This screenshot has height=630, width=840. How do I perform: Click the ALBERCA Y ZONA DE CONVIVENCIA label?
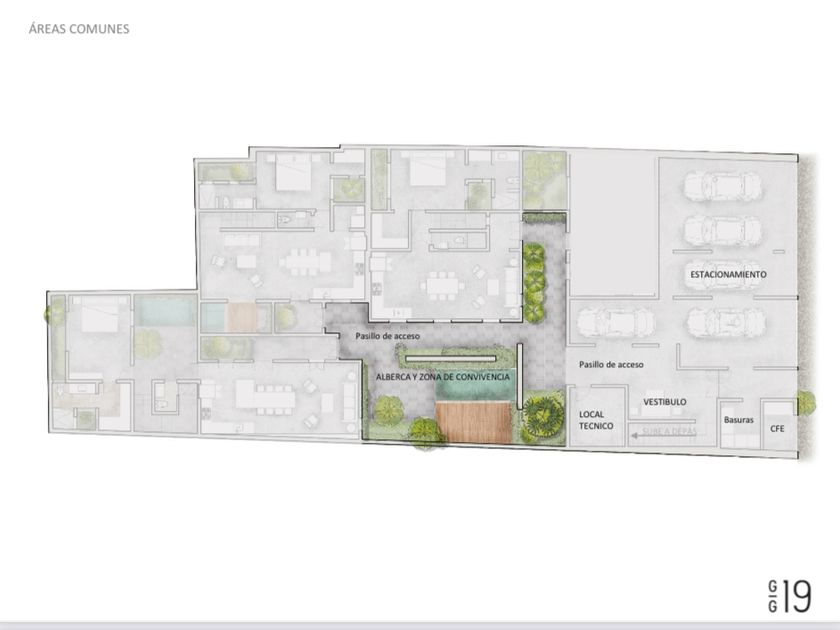click(x=442, y=377)
